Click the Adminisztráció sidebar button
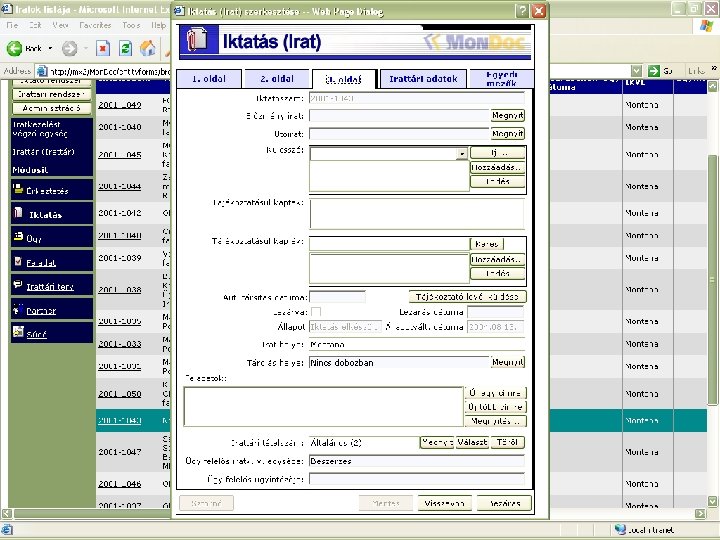 (51, 108)
